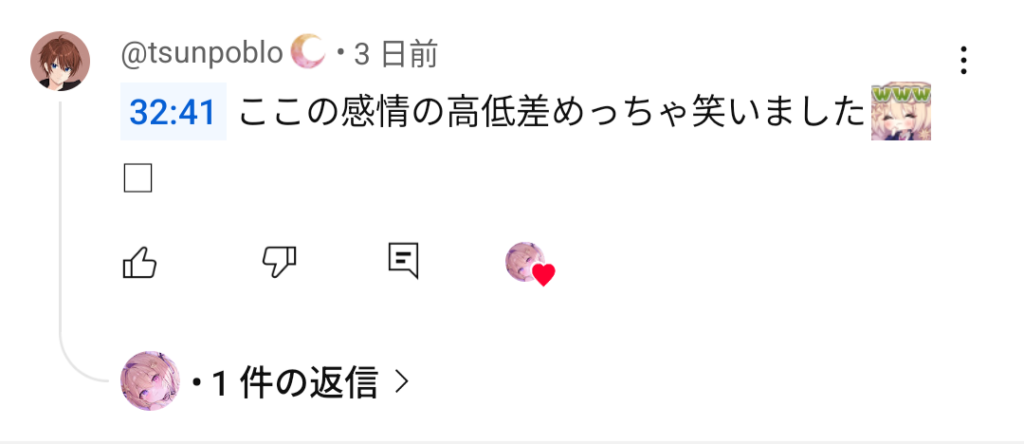Click the creator heart badge
The width and height of the screenshot is (1024, 444).
pos(530,264)
